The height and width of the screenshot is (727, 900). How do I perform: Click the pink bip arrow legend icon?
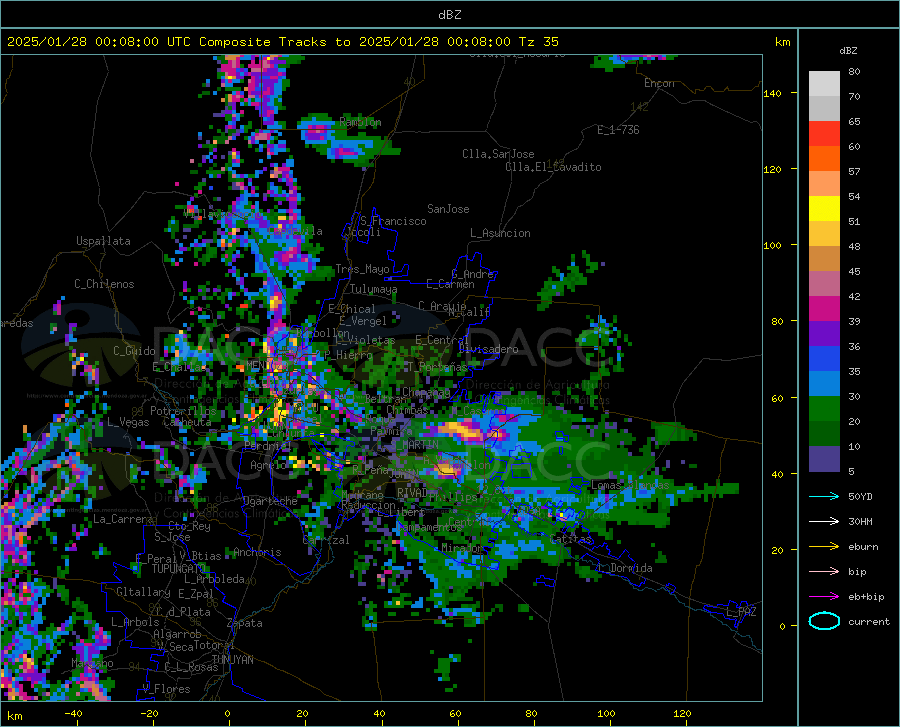pyautogui.click(x=824, y=572)
